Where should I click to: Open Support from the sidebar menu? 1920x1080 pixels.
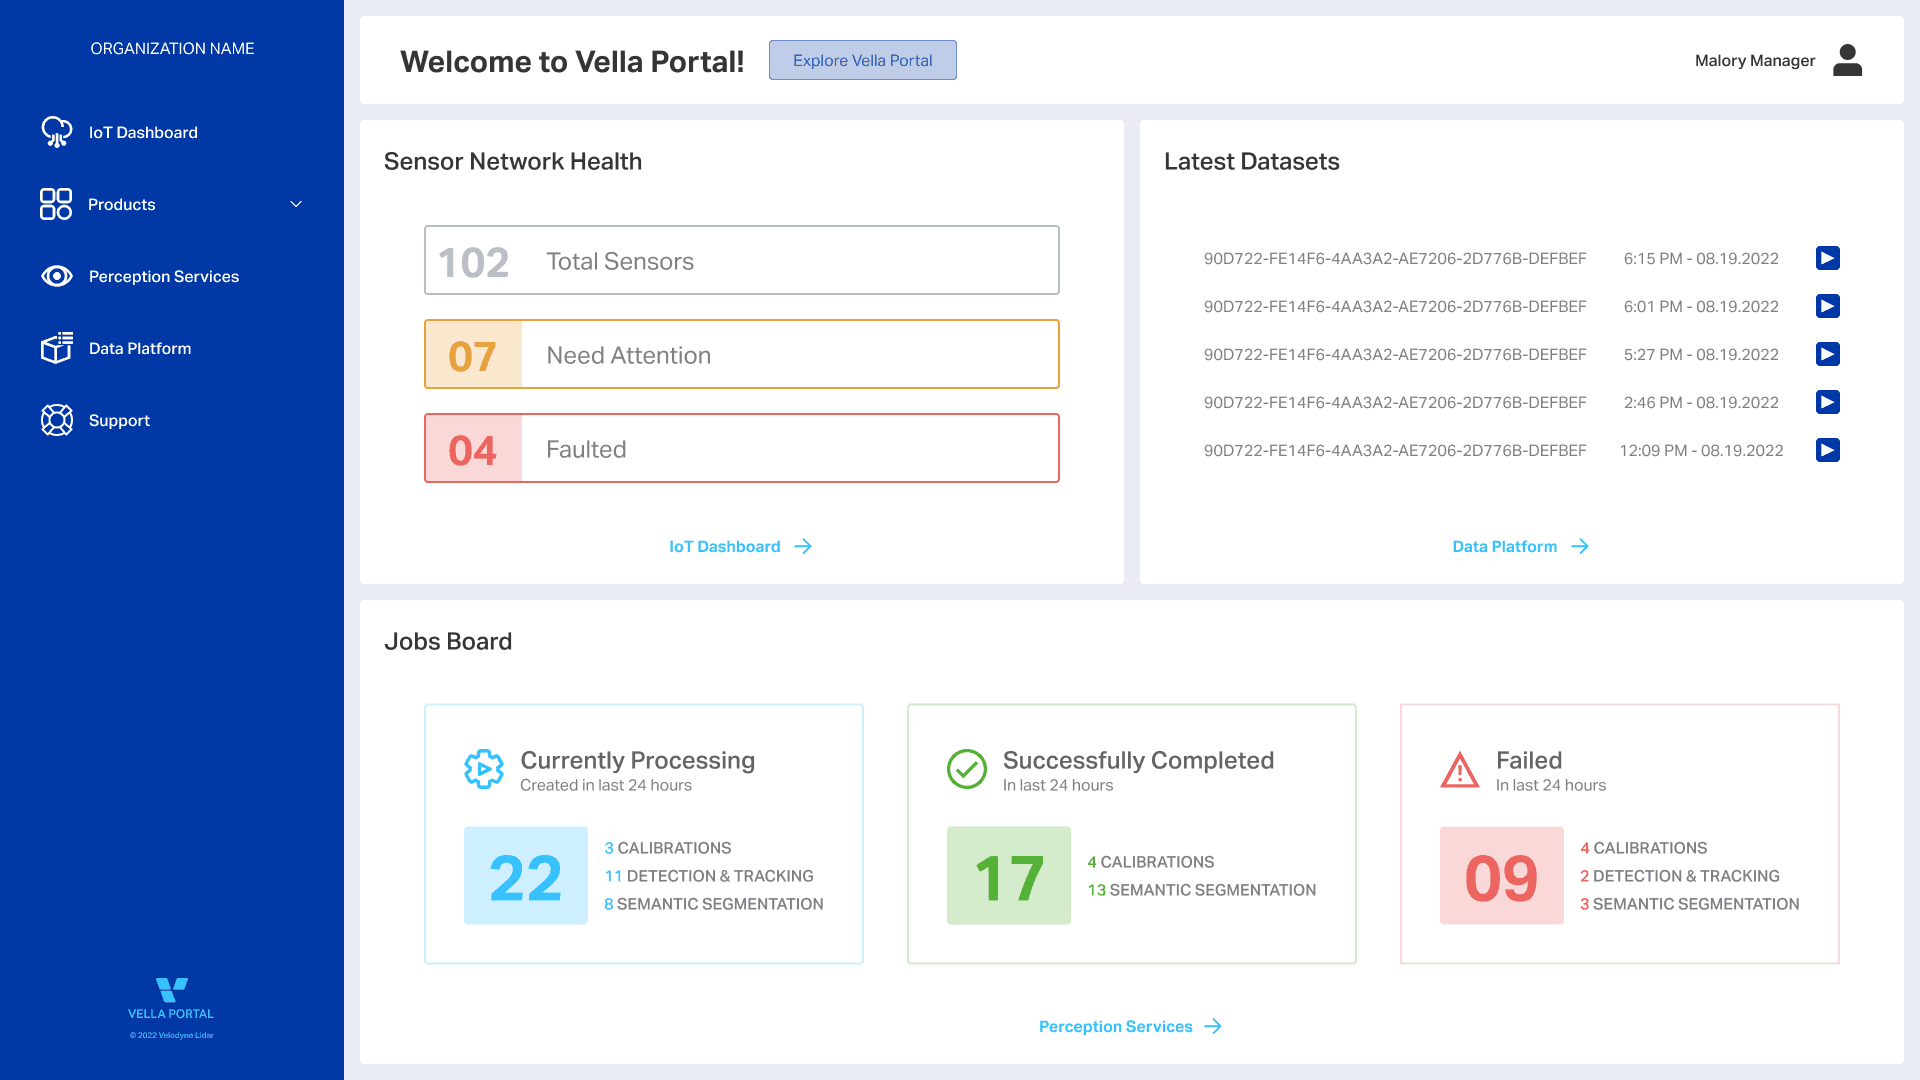tap(119, 421)
